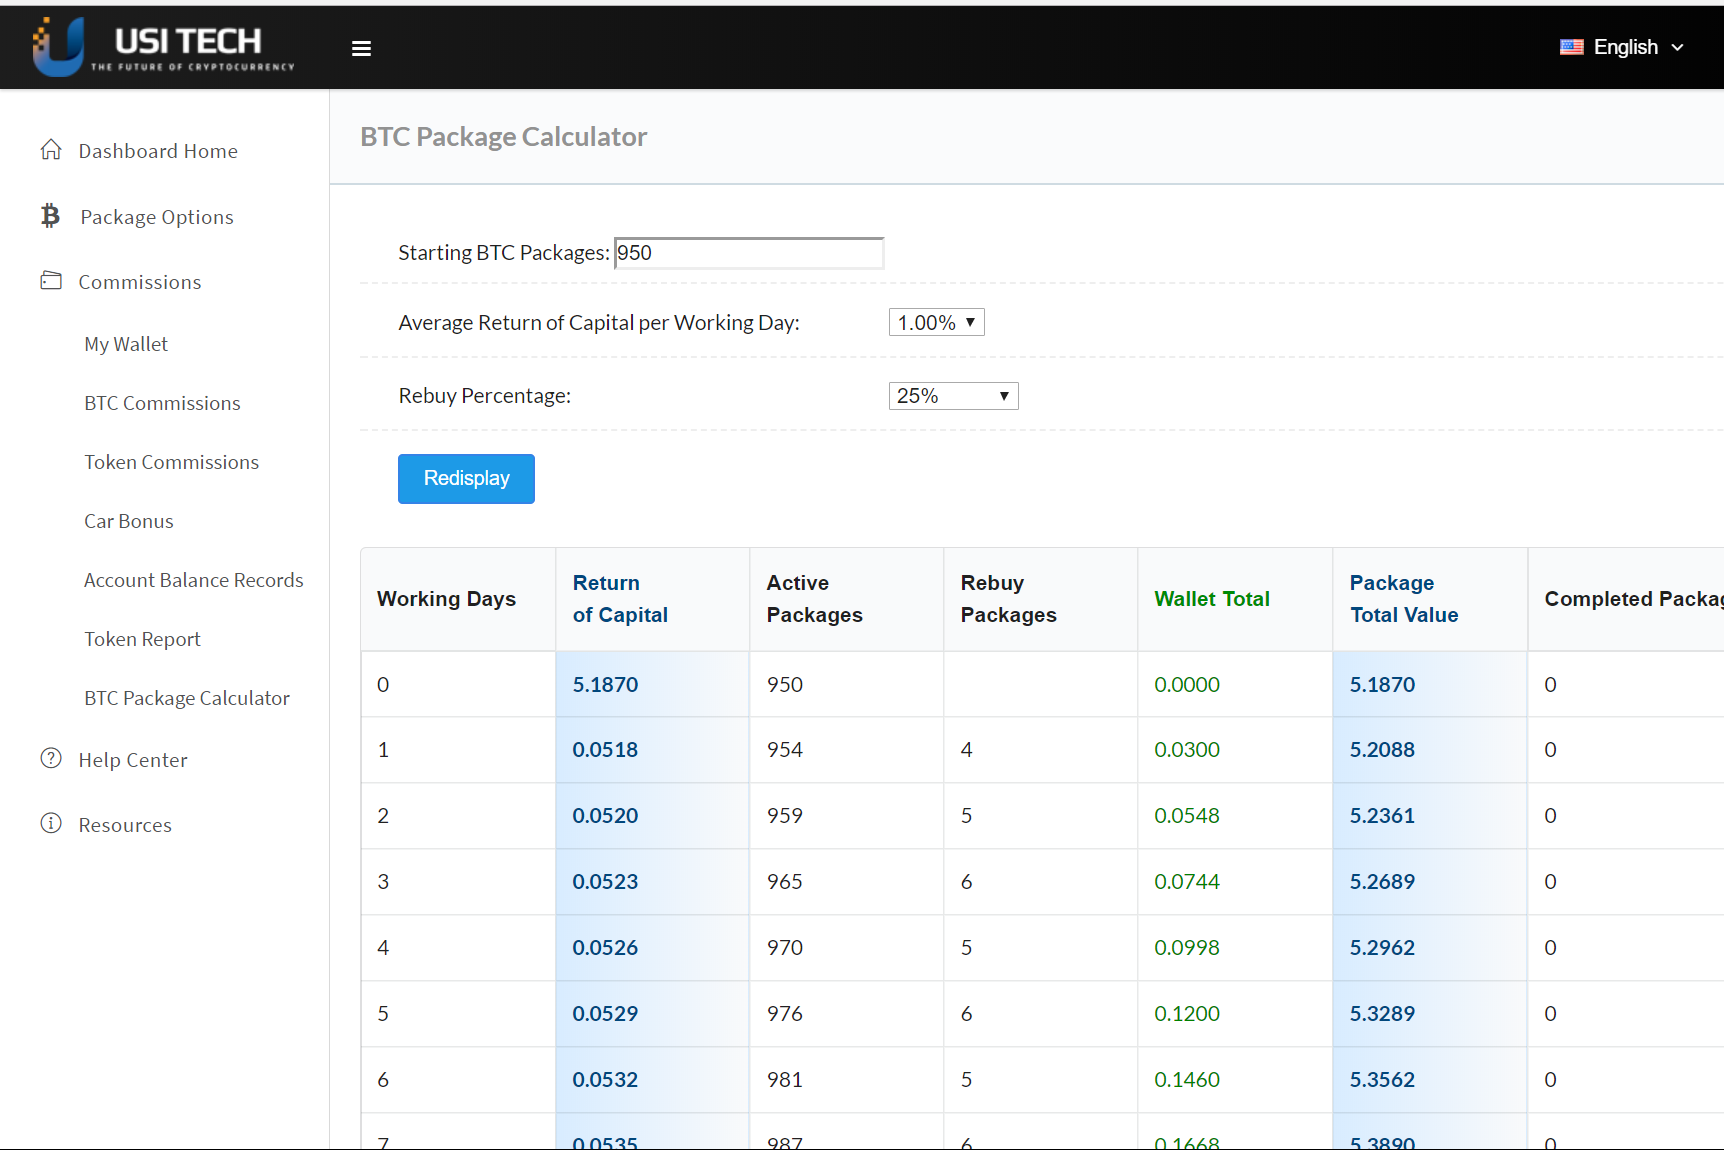The height and width of the screenshot is (1150, 1724).
Task: Click the US flag language icon
Action: [1571, 47]
